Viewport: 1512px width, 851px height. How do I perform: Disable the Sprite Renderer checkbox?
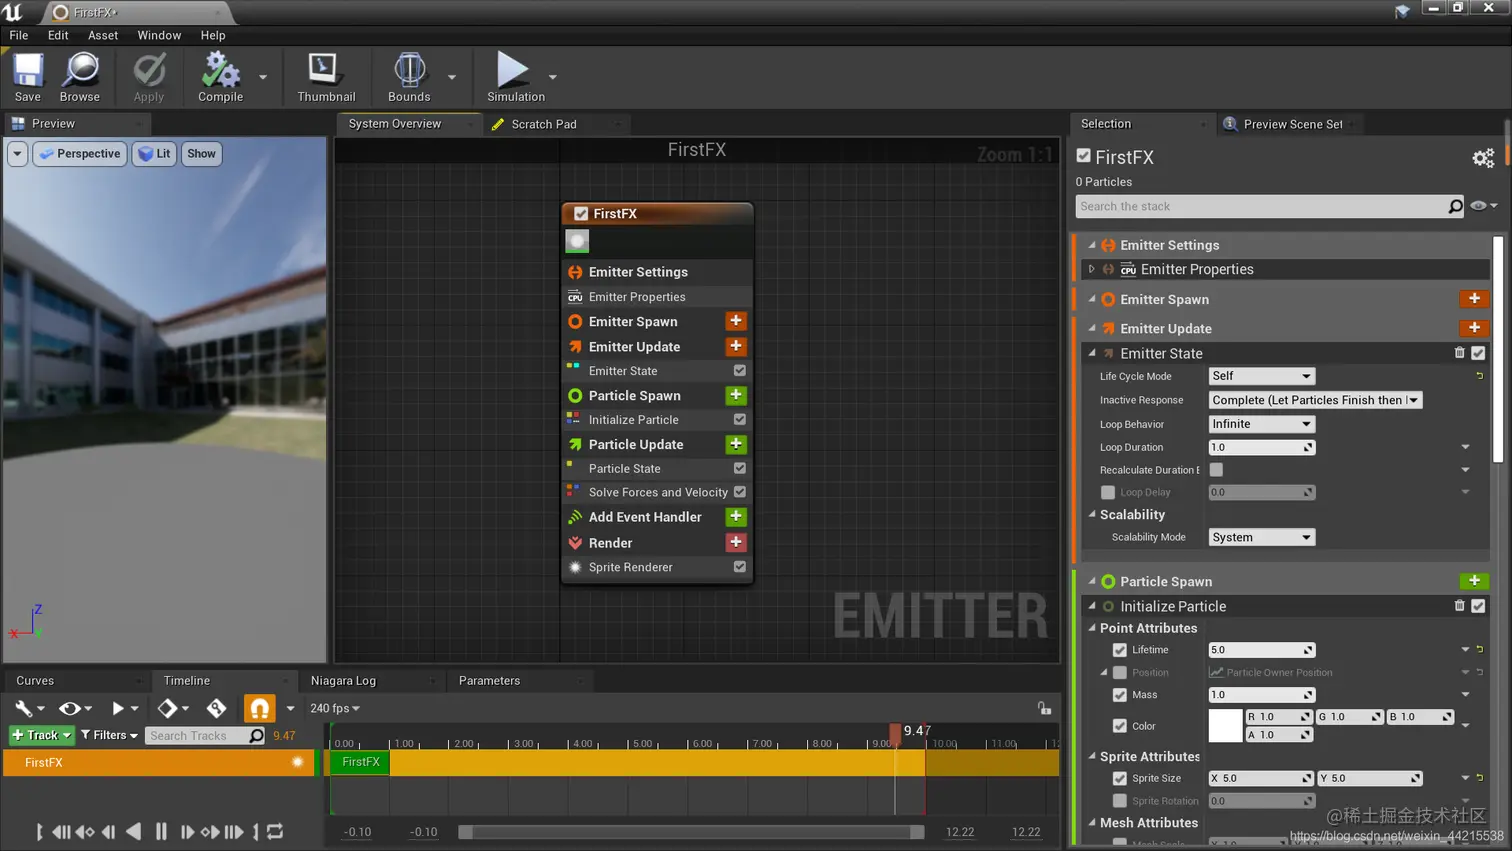pos(740,567)
